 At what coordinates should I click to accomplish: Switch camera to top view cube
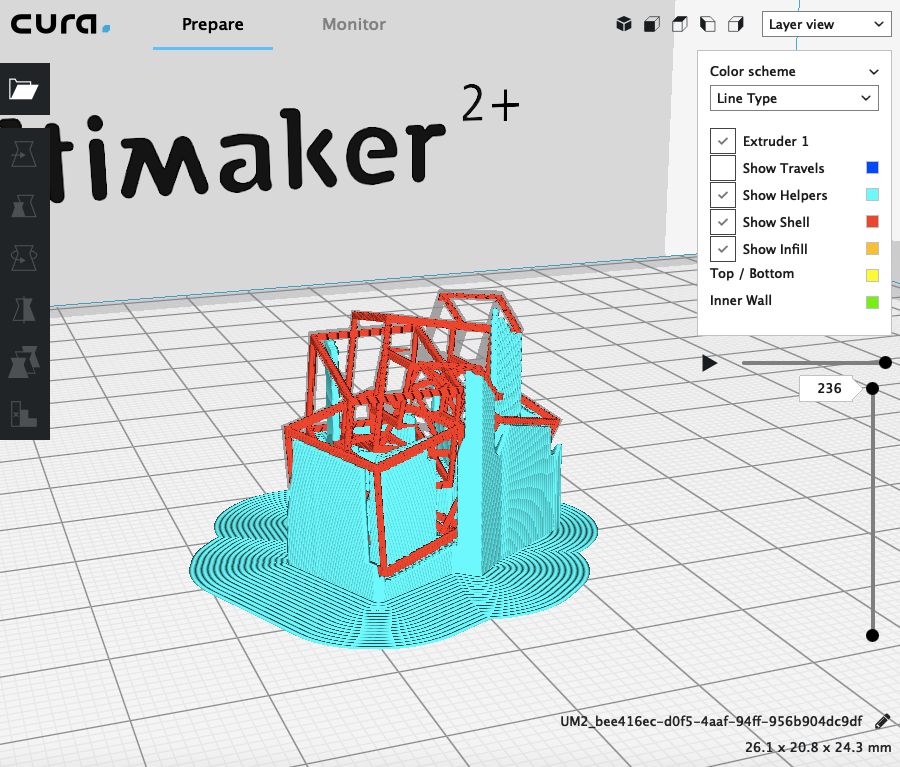pyautogui.click(x=680, y=24)
